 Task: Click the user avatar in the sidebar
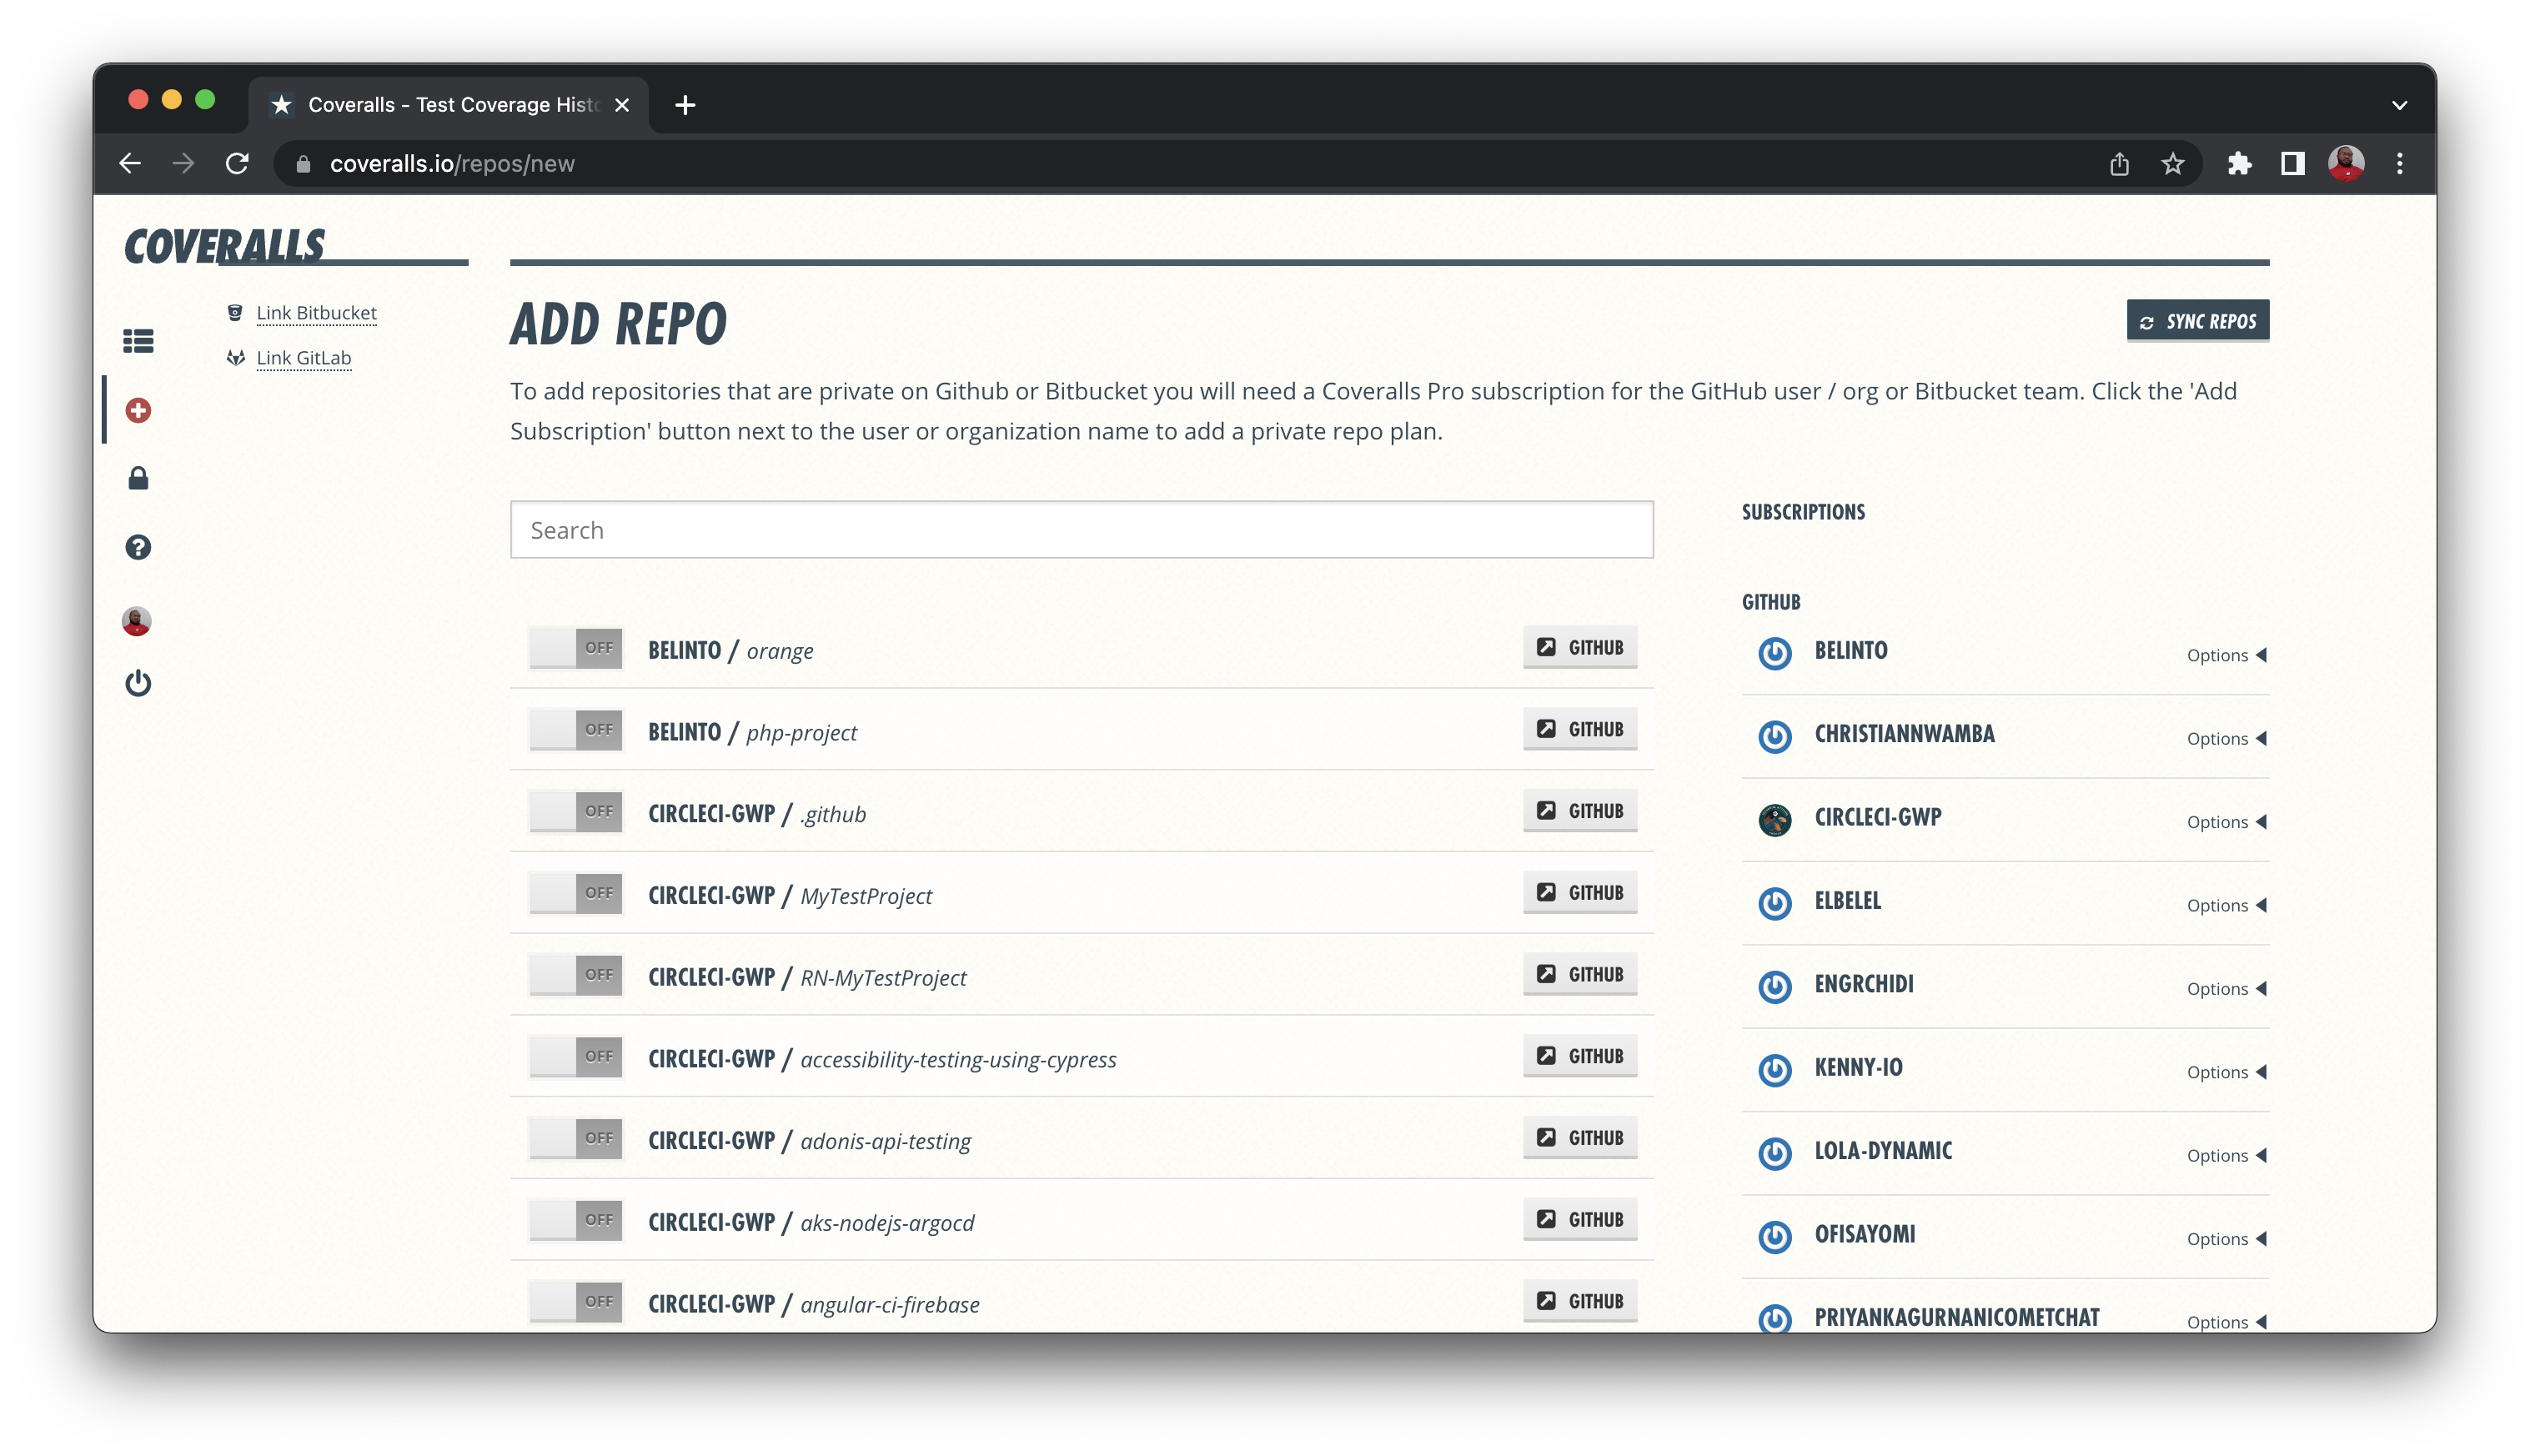click(138, 621)
